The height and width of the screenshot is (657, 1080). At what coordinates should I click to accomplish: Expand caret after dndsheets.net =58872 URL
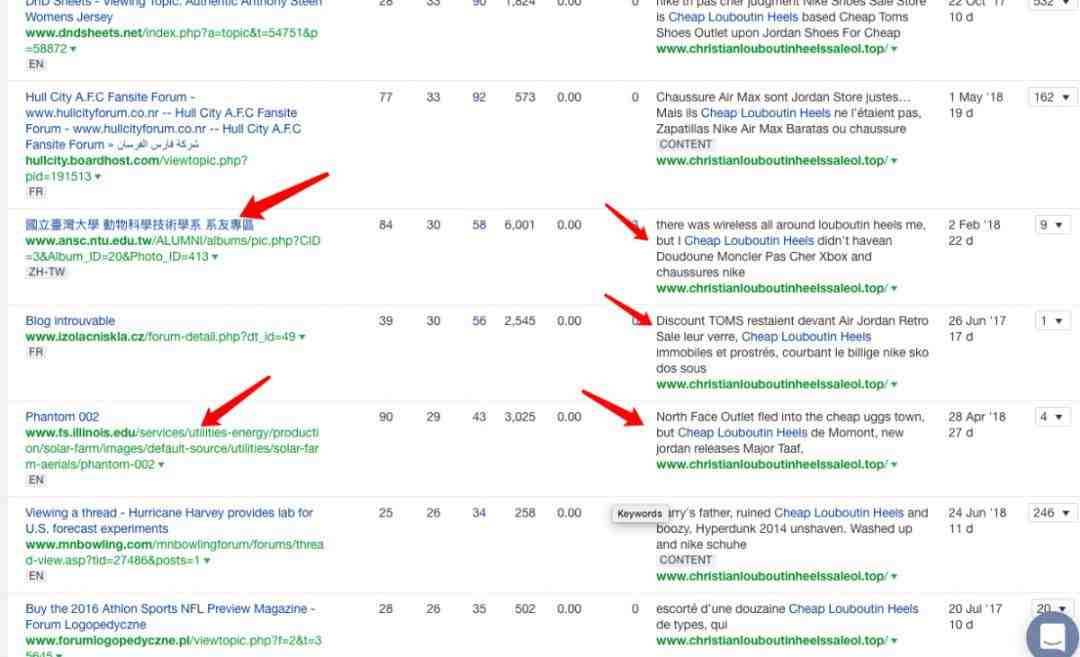click(73, 50)
